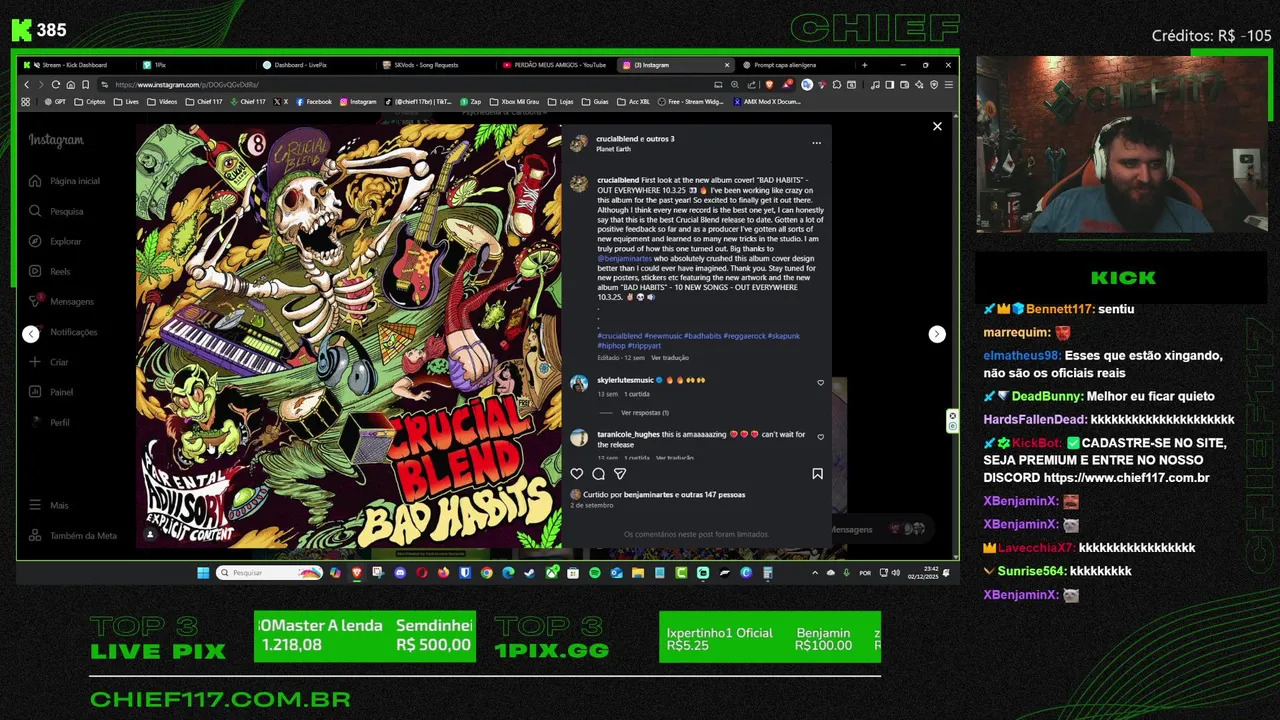Viewport: 1280px width, 720px height.
Task: Open the Guias bookmarks folder
Action: (595, 102)
